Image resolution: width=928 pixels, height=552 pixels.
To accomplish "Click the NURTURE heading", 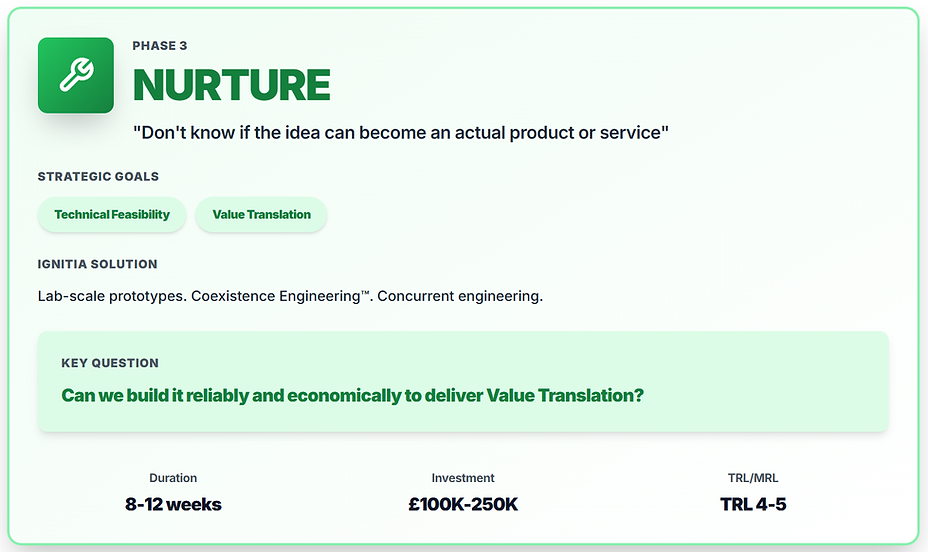I will tap(231, 87).
